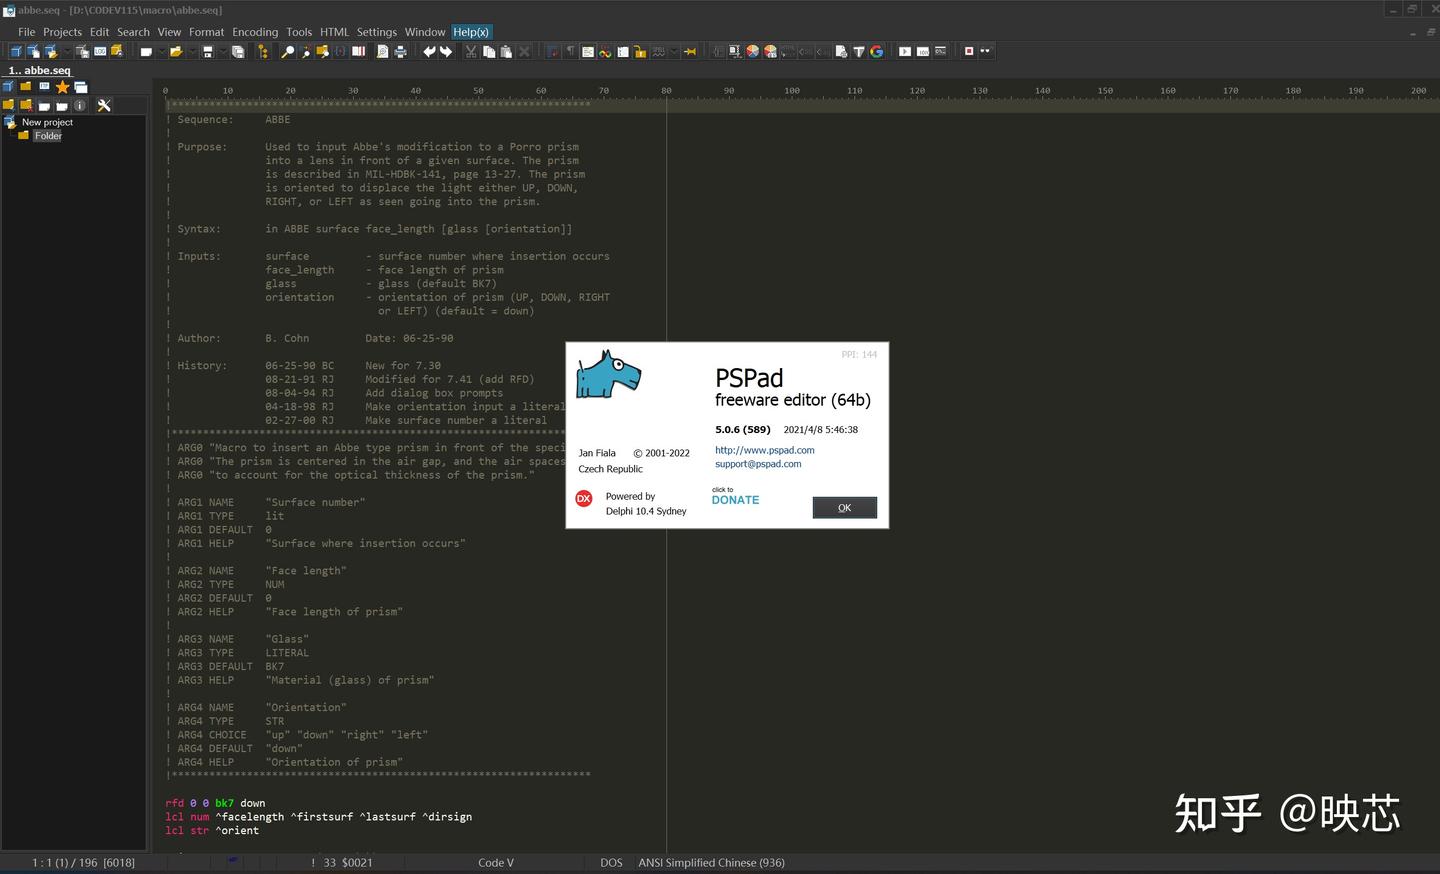Select the Folder item under New project
This screenshot has width=1440, height=874.
pos(48,135)
